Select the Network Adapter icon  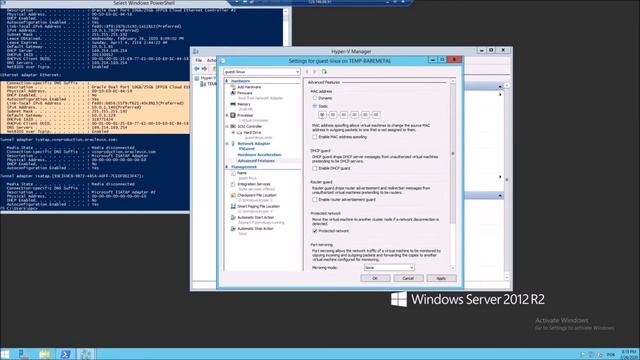point(233,144)
